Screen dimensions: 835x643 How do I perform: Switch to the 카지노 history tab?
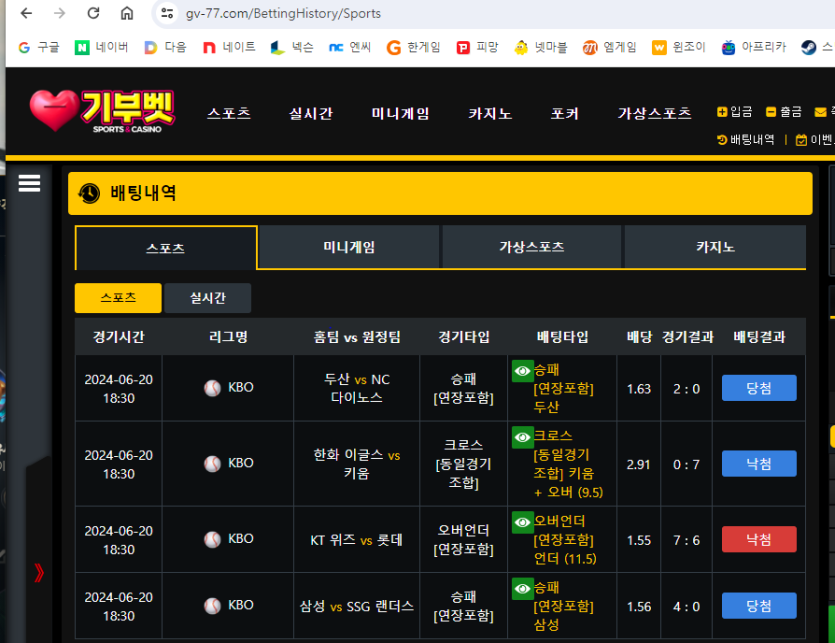715,247
